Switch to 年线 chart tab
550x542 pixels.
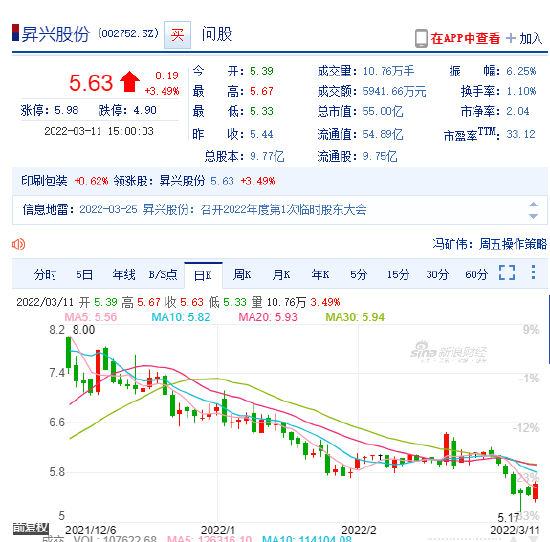124,274
